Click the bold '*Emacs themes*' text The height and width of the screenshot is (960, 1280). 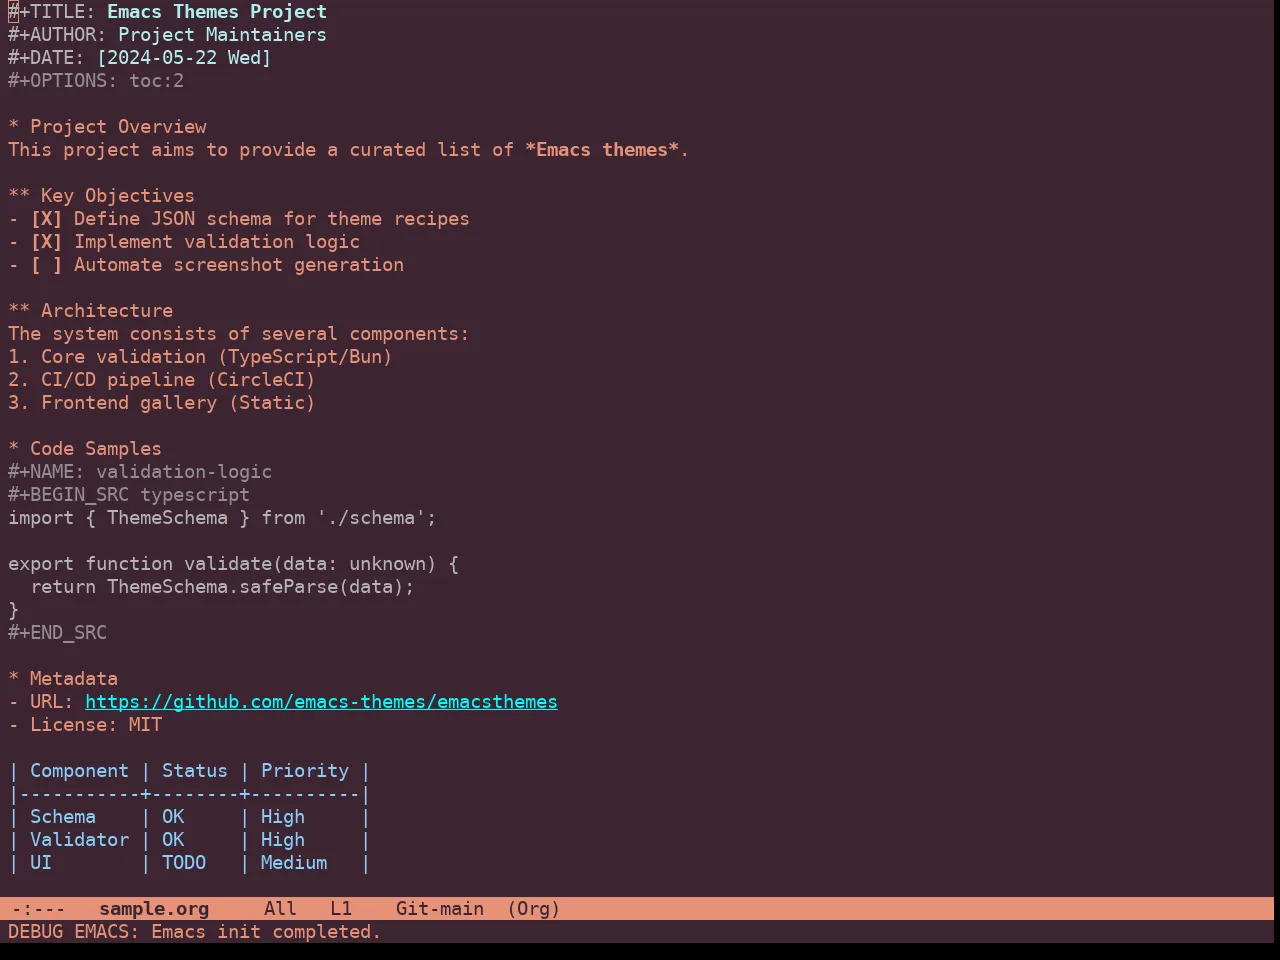602,150
